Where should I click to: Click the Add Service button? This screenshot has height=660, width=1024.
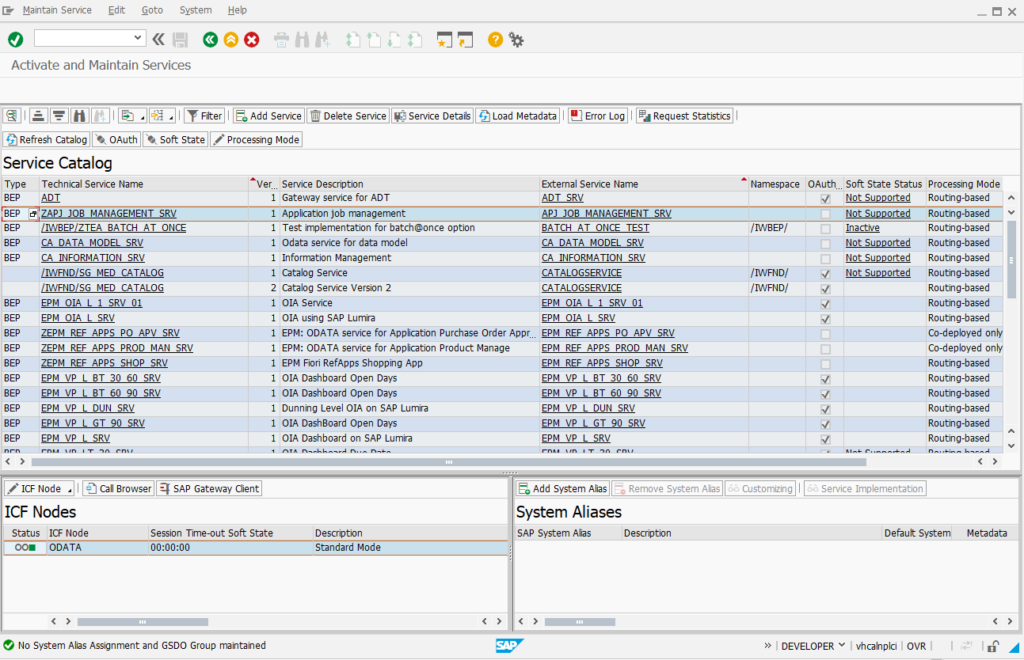pyautogui.click(x=268, y=116)
